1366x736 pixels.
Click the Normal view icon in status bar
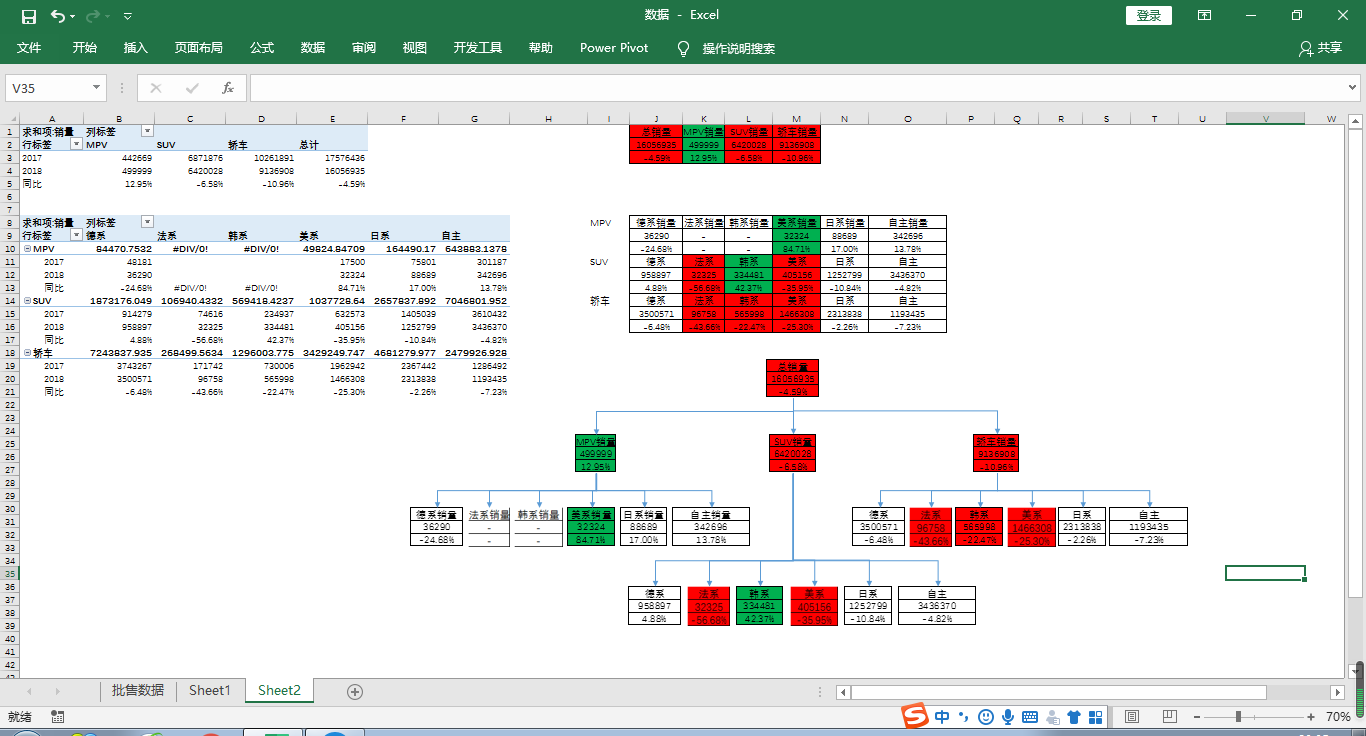click(x=1132, y=717)
